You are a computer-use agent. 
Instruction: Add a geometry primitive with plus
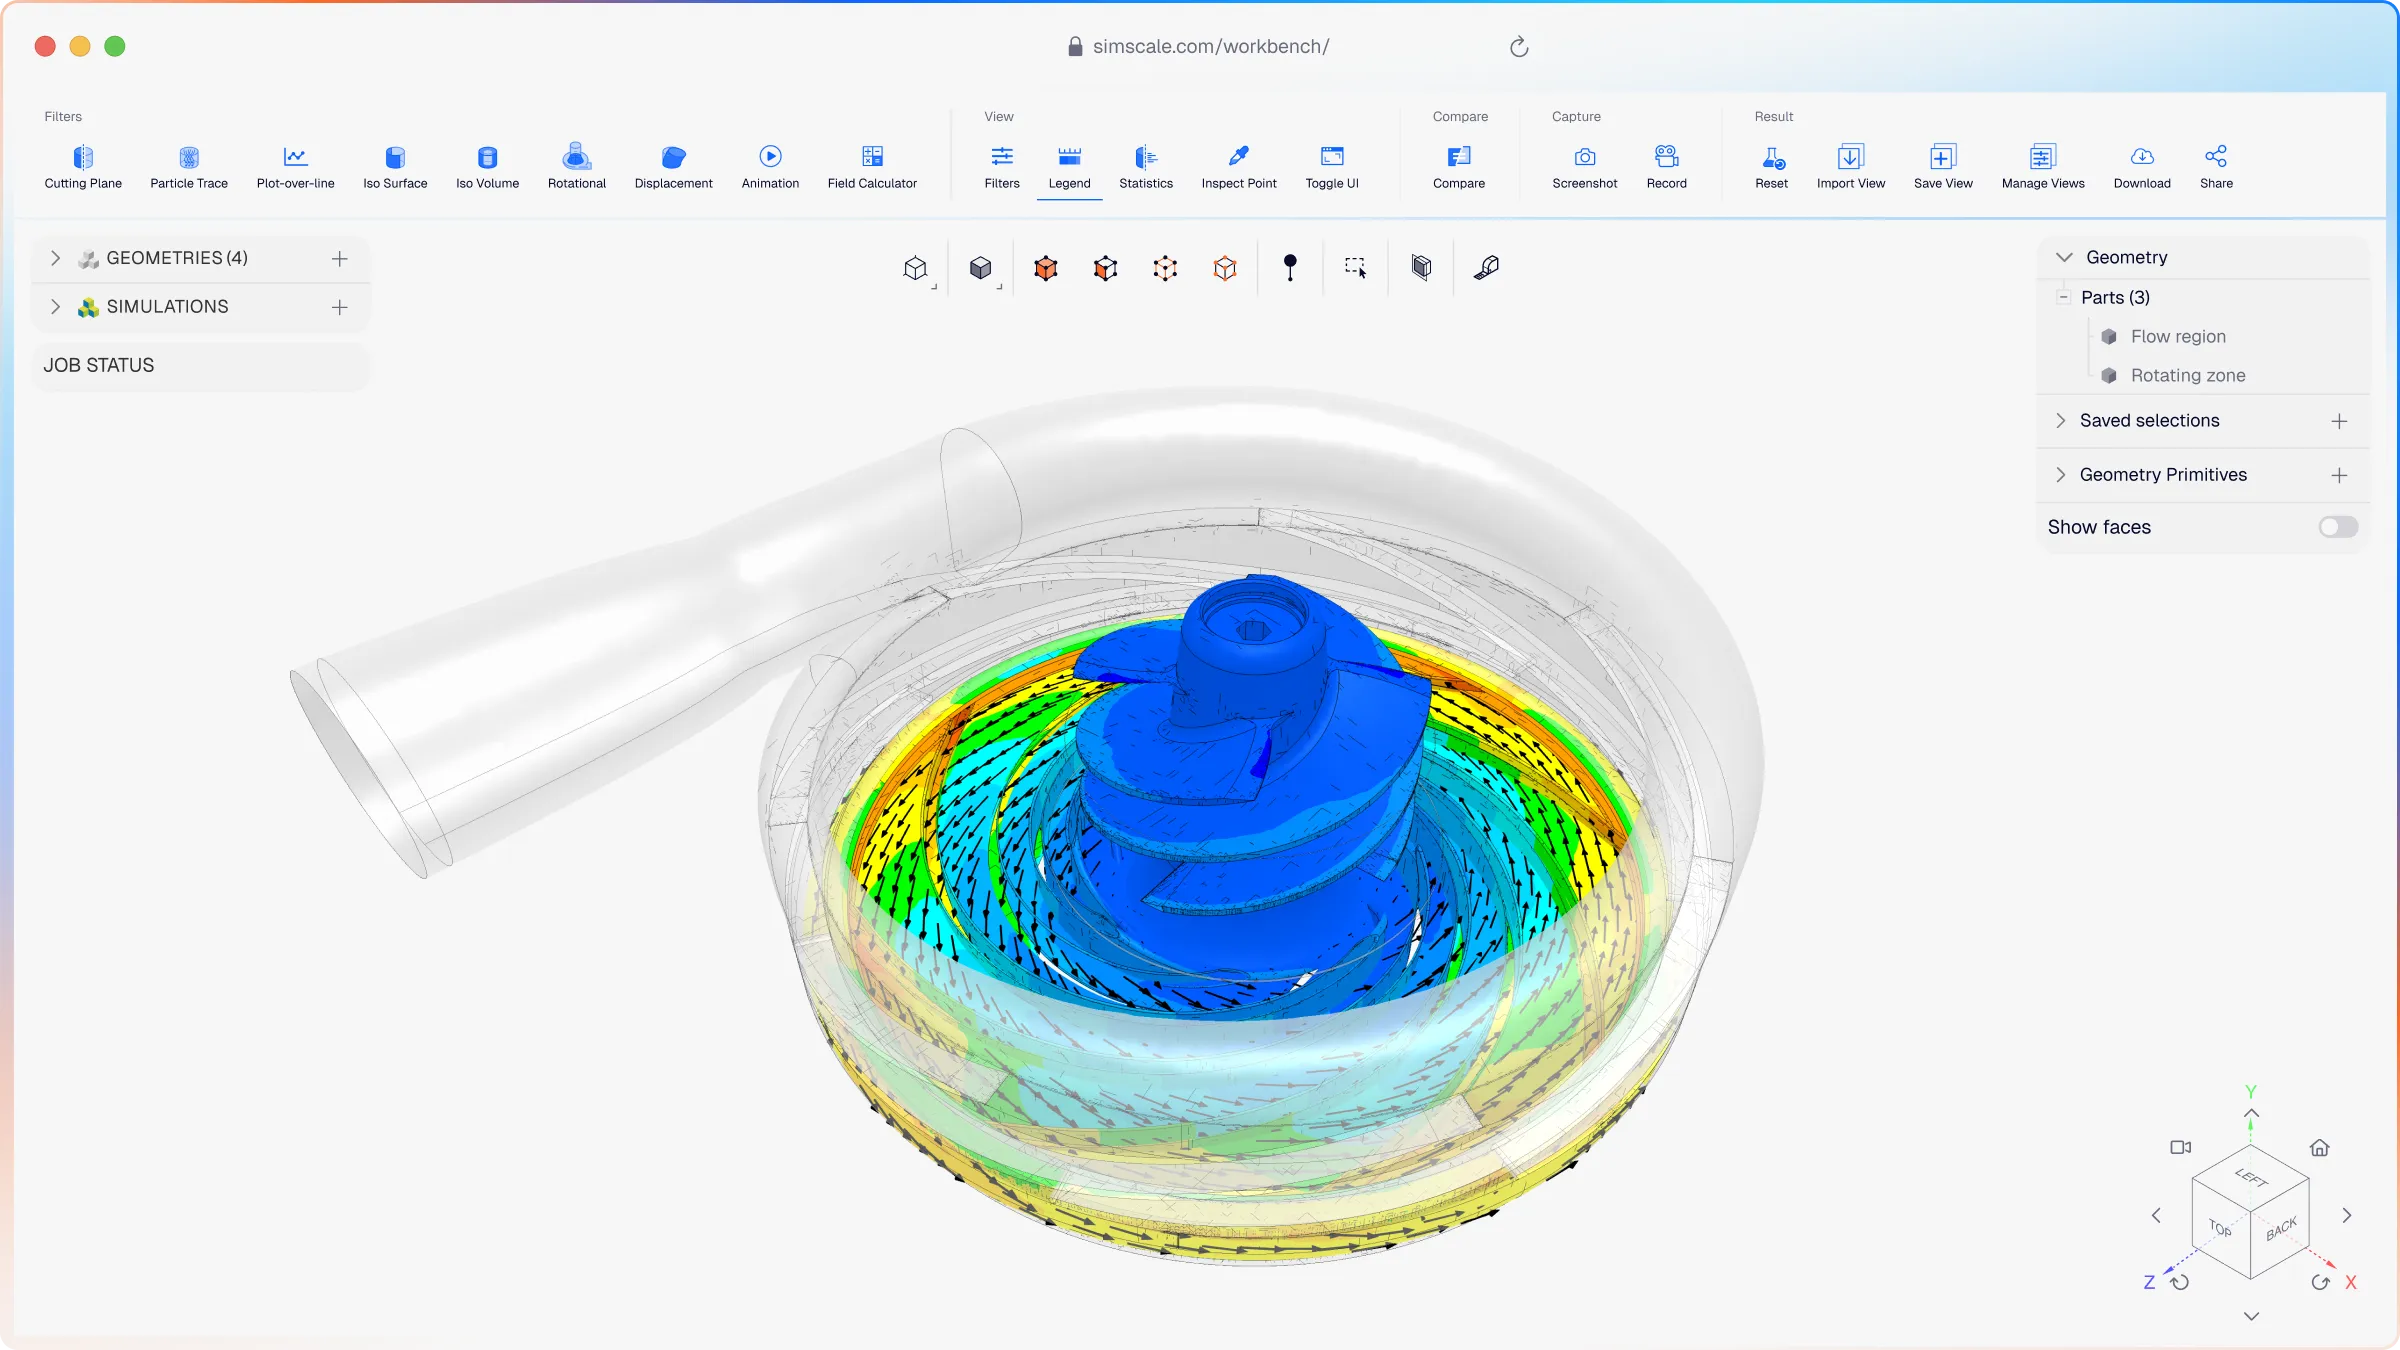[2339, 476]
